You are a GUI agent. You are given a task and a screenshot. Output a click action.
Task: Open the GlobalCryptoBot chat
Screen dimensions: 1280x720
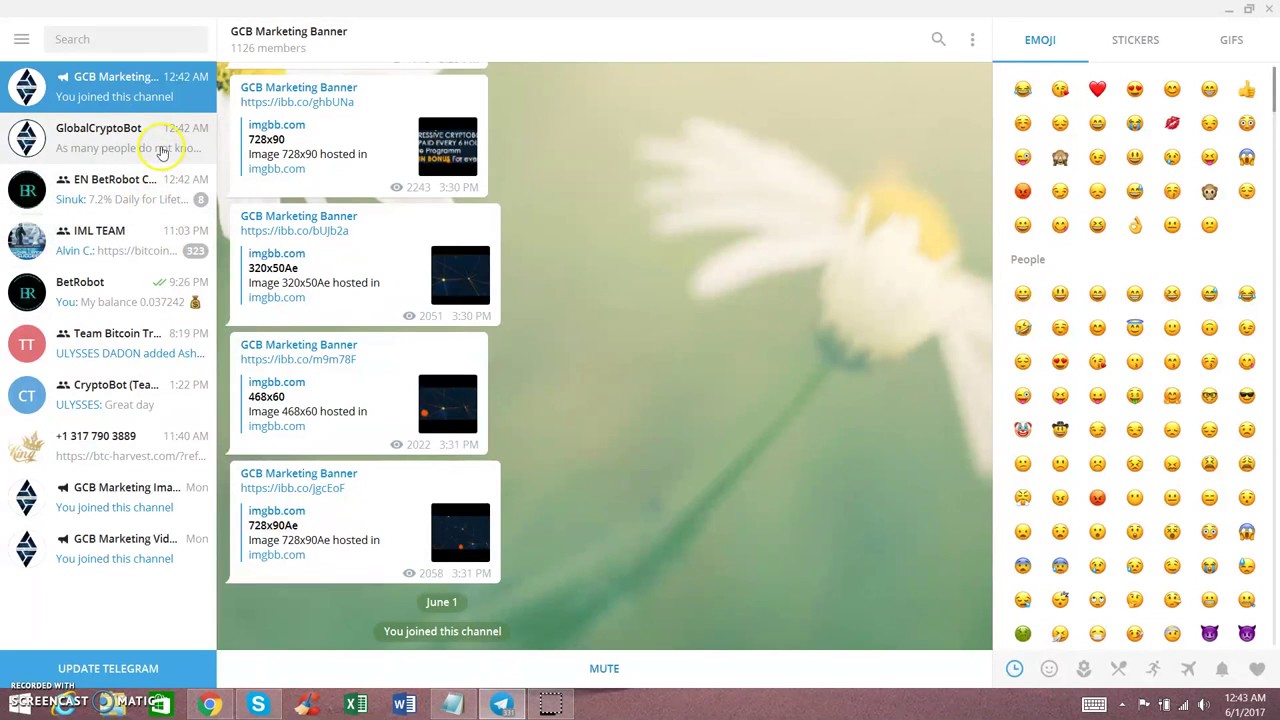click(x=108, y=138)
